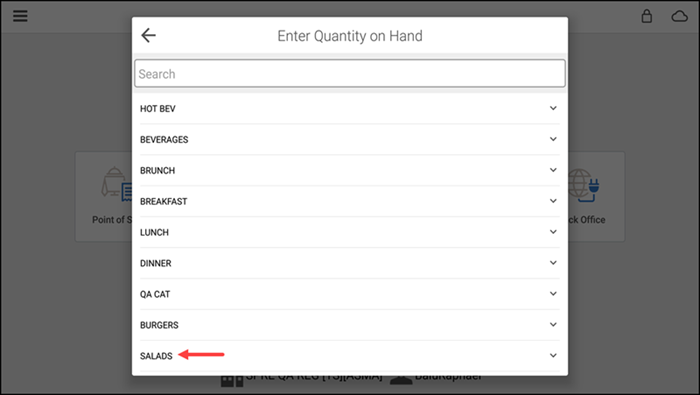Click the lock icon in header
700x395 pixels.
tap(646, 16)
